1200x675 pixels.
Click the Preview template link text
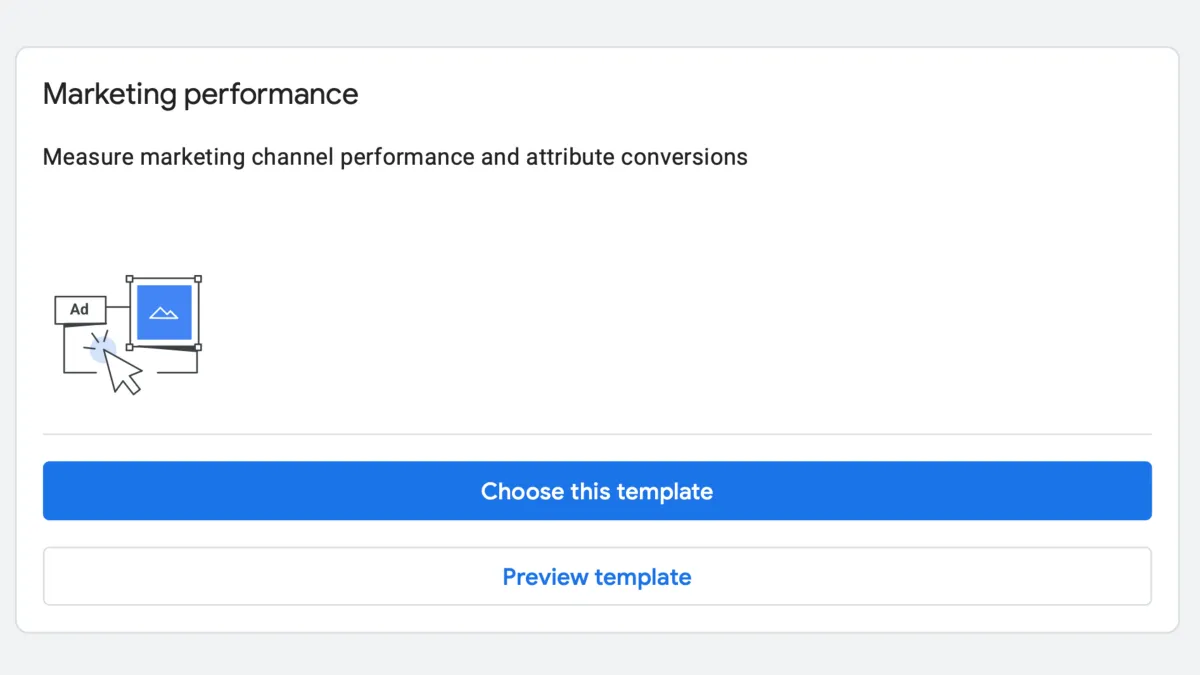tap(597, 576)
